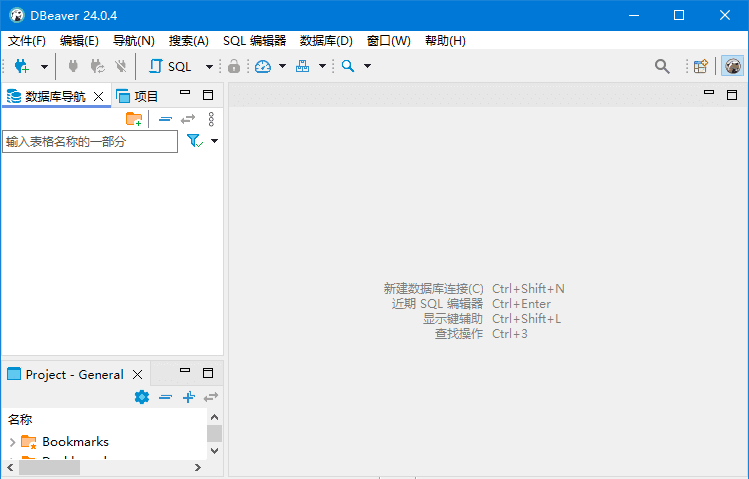Viewport: 749px width, 479px height.
Task: Open the SQL 编辑器 menu
Action: click(x=255, y=41)
